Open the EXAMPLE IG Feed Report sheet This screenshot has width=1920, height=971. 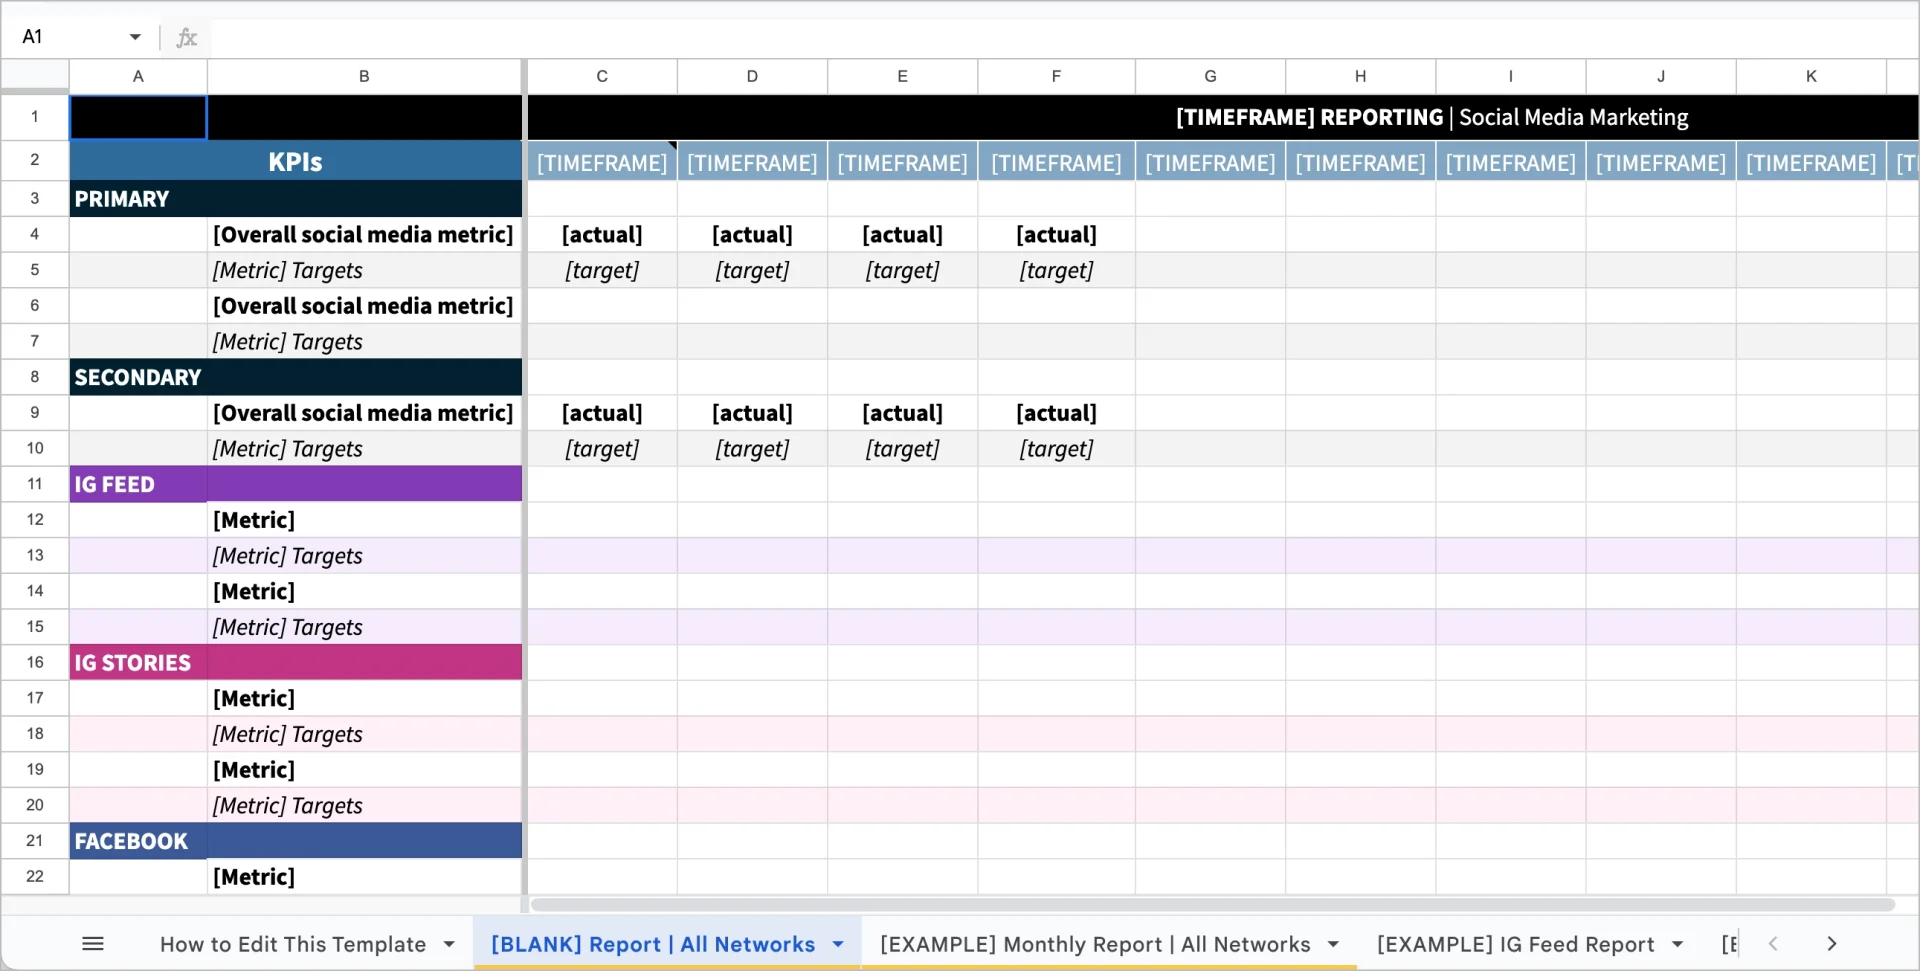[x=1515, y=944]
